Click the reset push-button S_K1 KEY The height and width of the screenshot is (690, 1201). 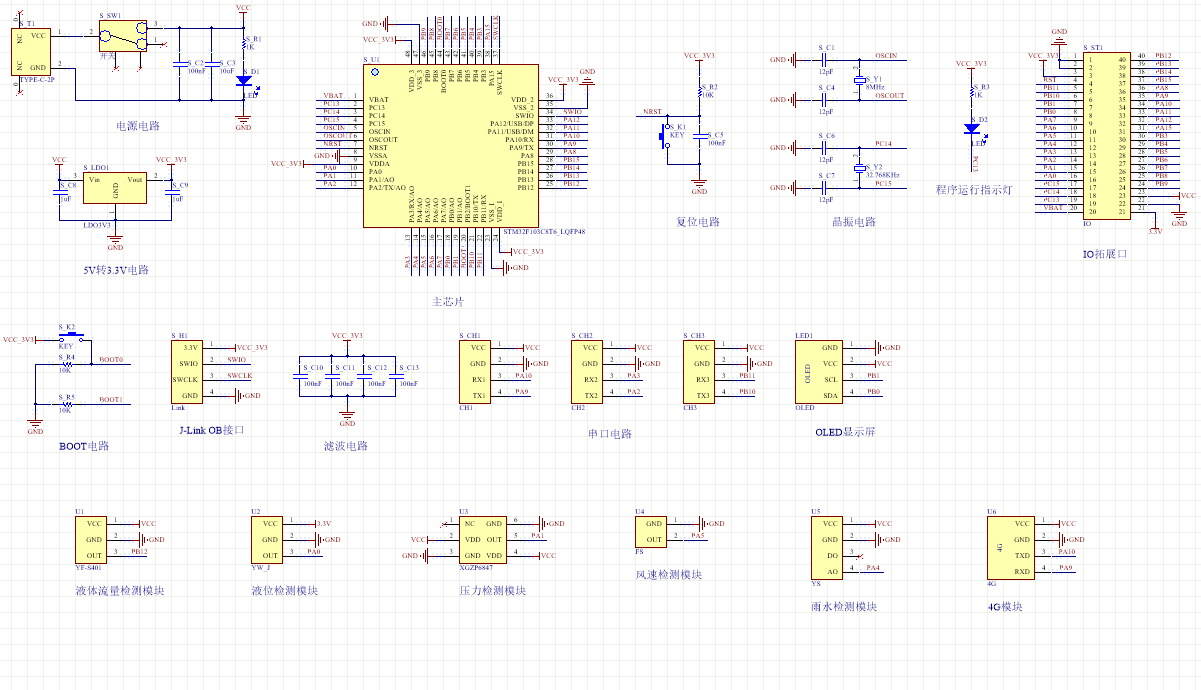click(x=664, y=135)
